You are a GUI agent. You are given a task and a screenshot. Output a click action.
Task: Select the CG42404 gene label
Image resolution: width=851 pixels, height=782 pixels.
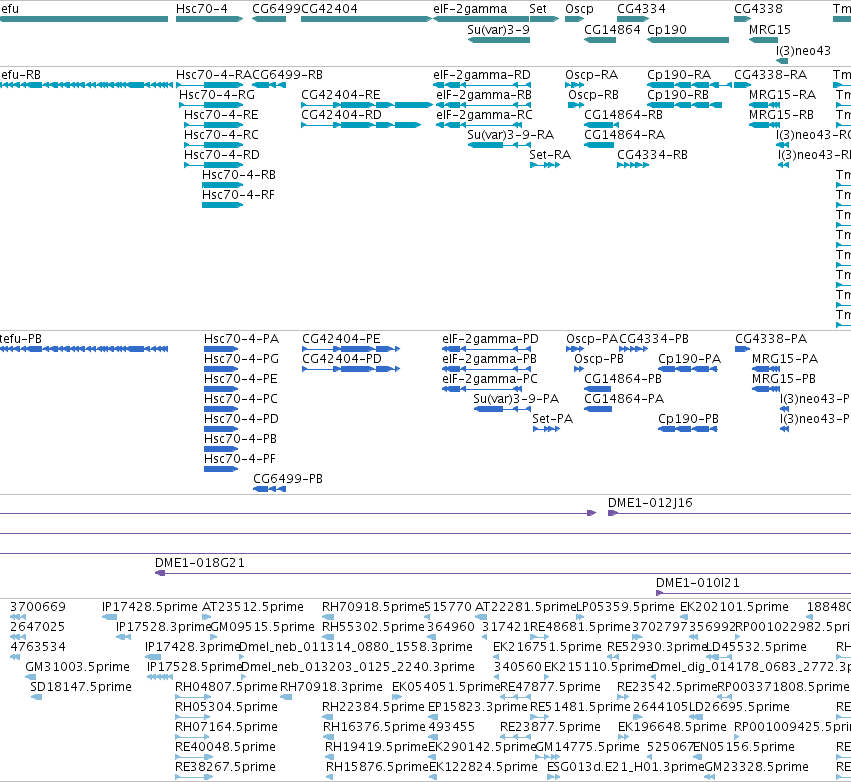coord(329,9)
